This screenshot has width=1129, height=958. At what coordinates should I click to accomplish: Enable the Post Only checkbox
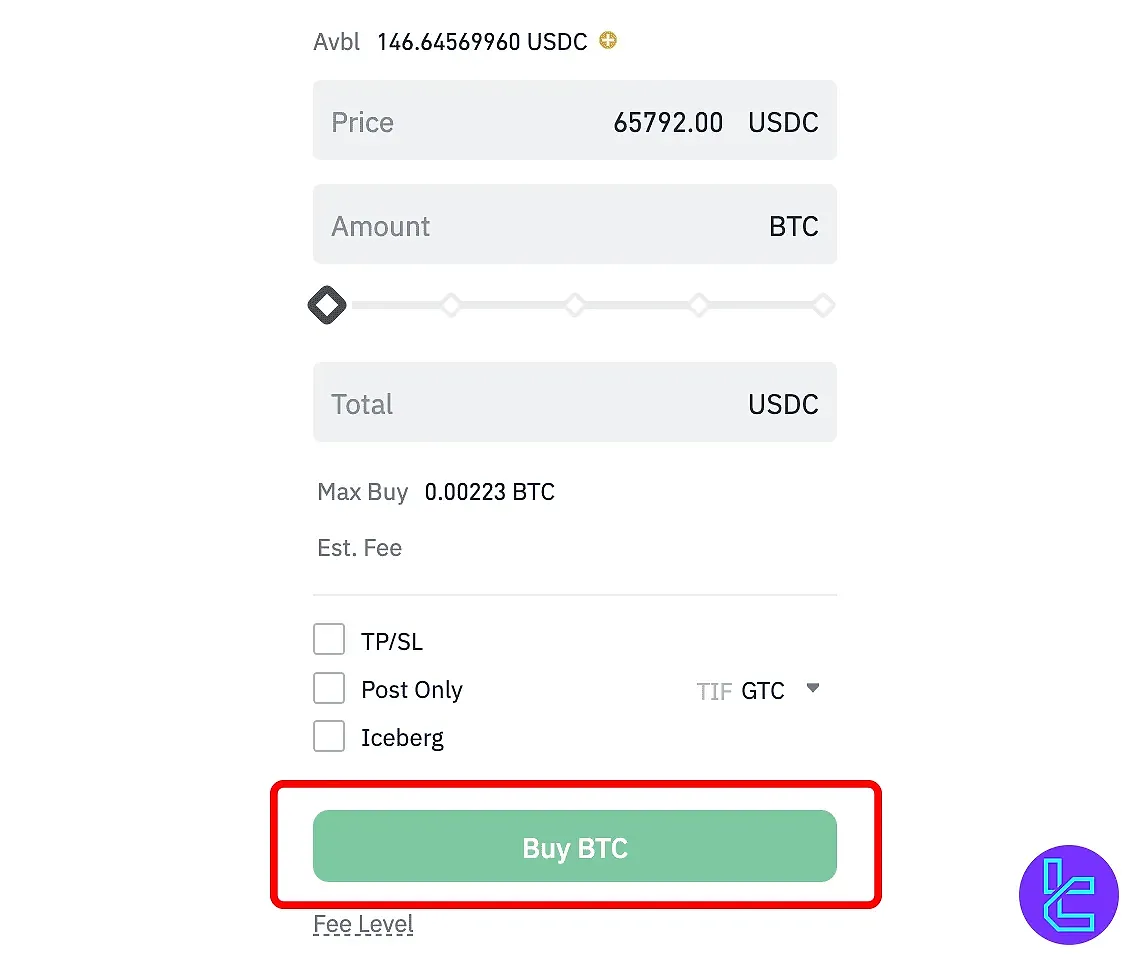329,688
